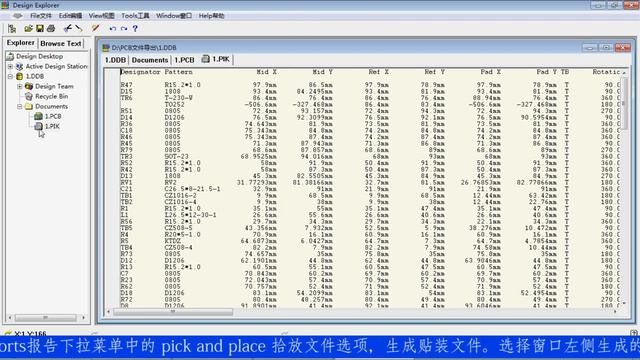Restore down the 1.DDB document window
Screen dimensions: 640x360
click(x=606, y=47)
